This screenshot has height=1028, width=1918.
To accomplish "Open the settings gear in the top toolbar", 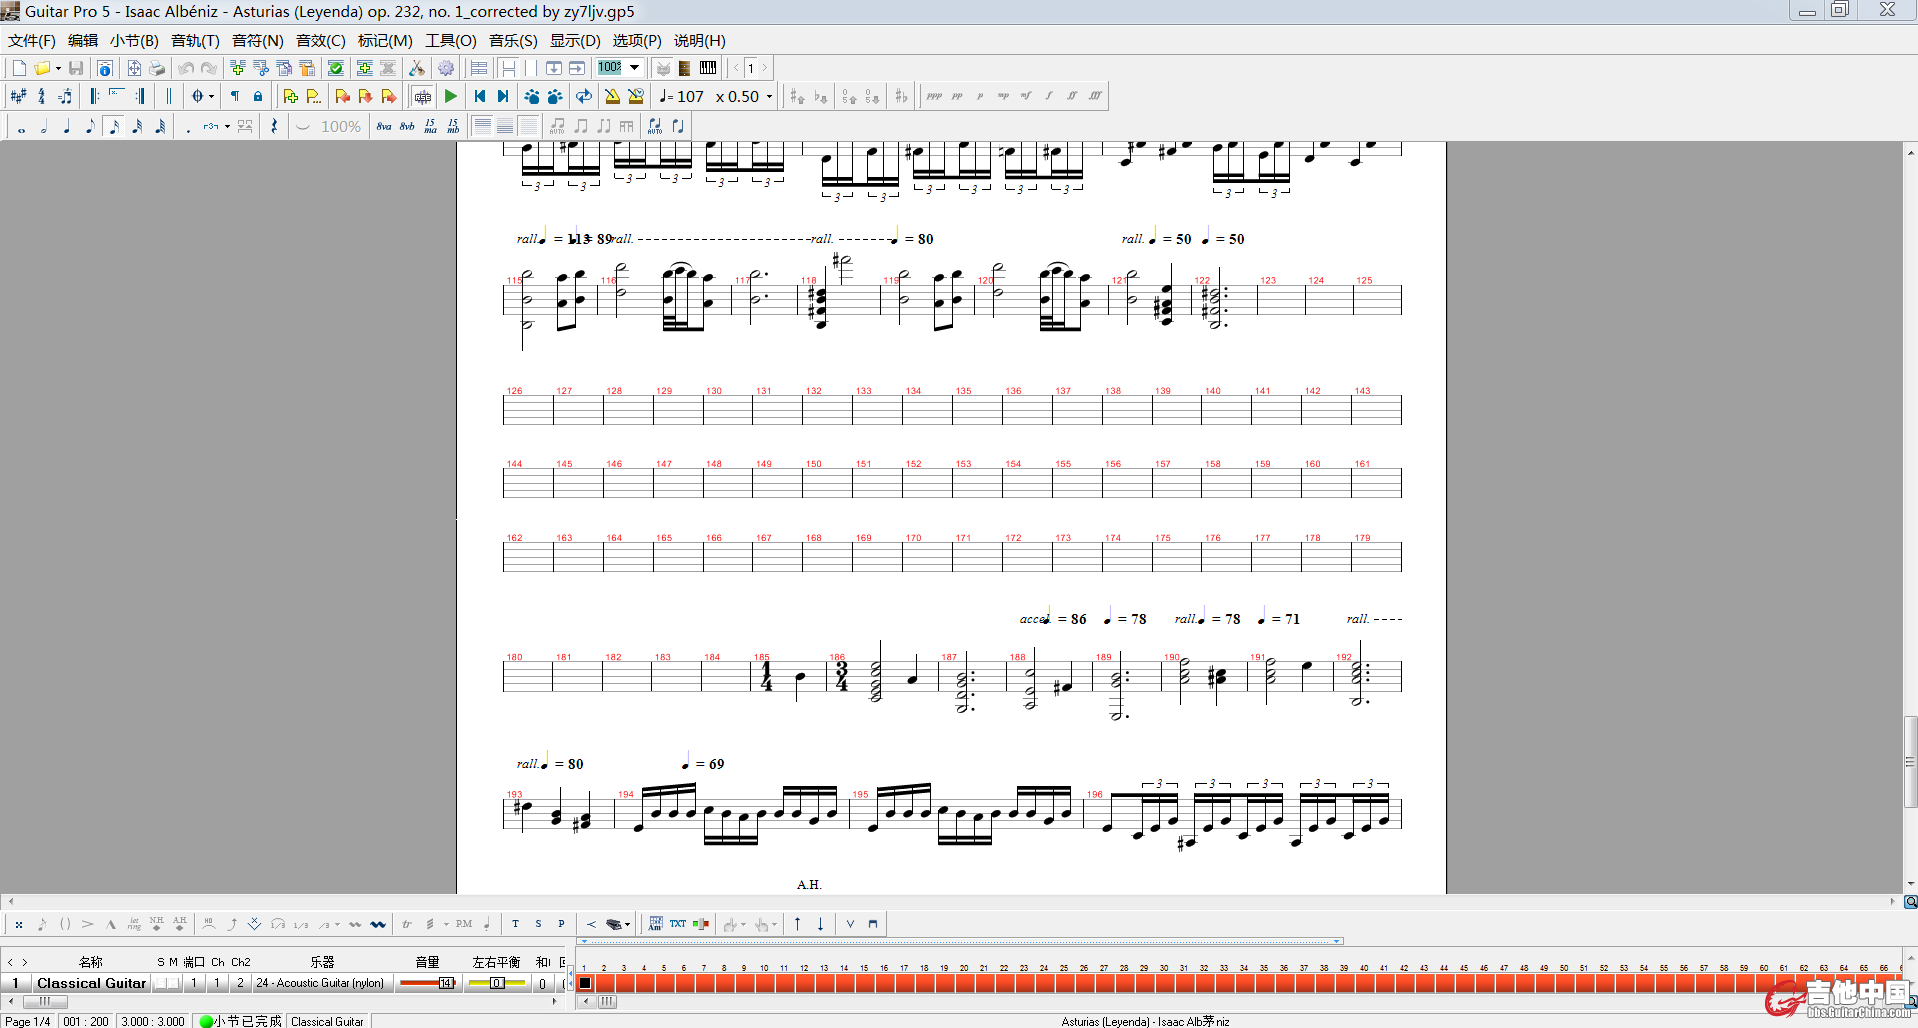I will point(446,68).
